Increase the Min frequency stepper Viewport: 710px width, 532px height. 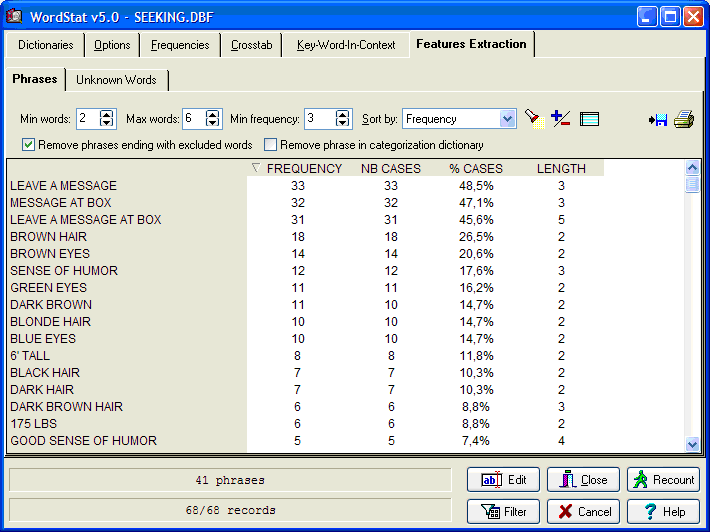tap(343, 114)
